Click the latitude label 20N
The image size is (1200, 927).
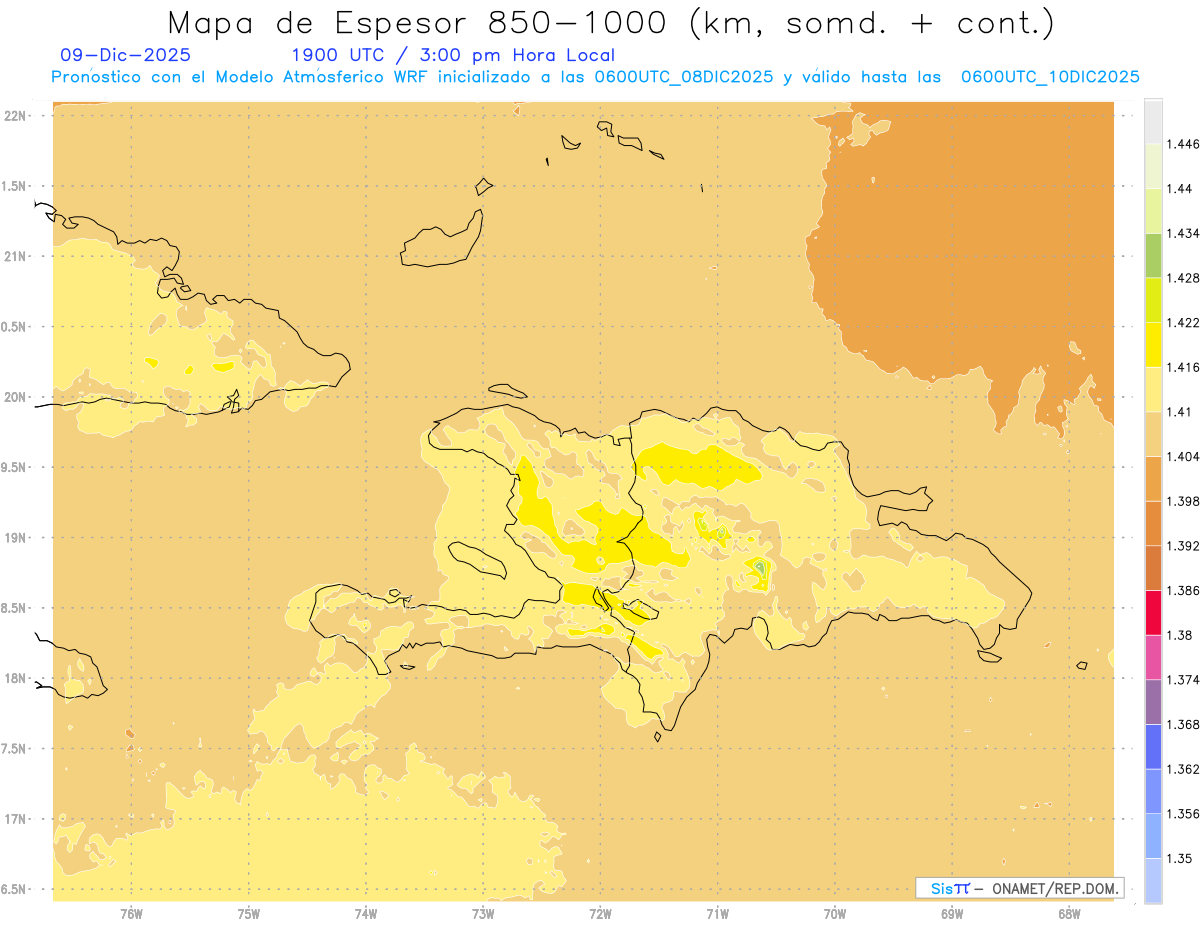[15, 397]
